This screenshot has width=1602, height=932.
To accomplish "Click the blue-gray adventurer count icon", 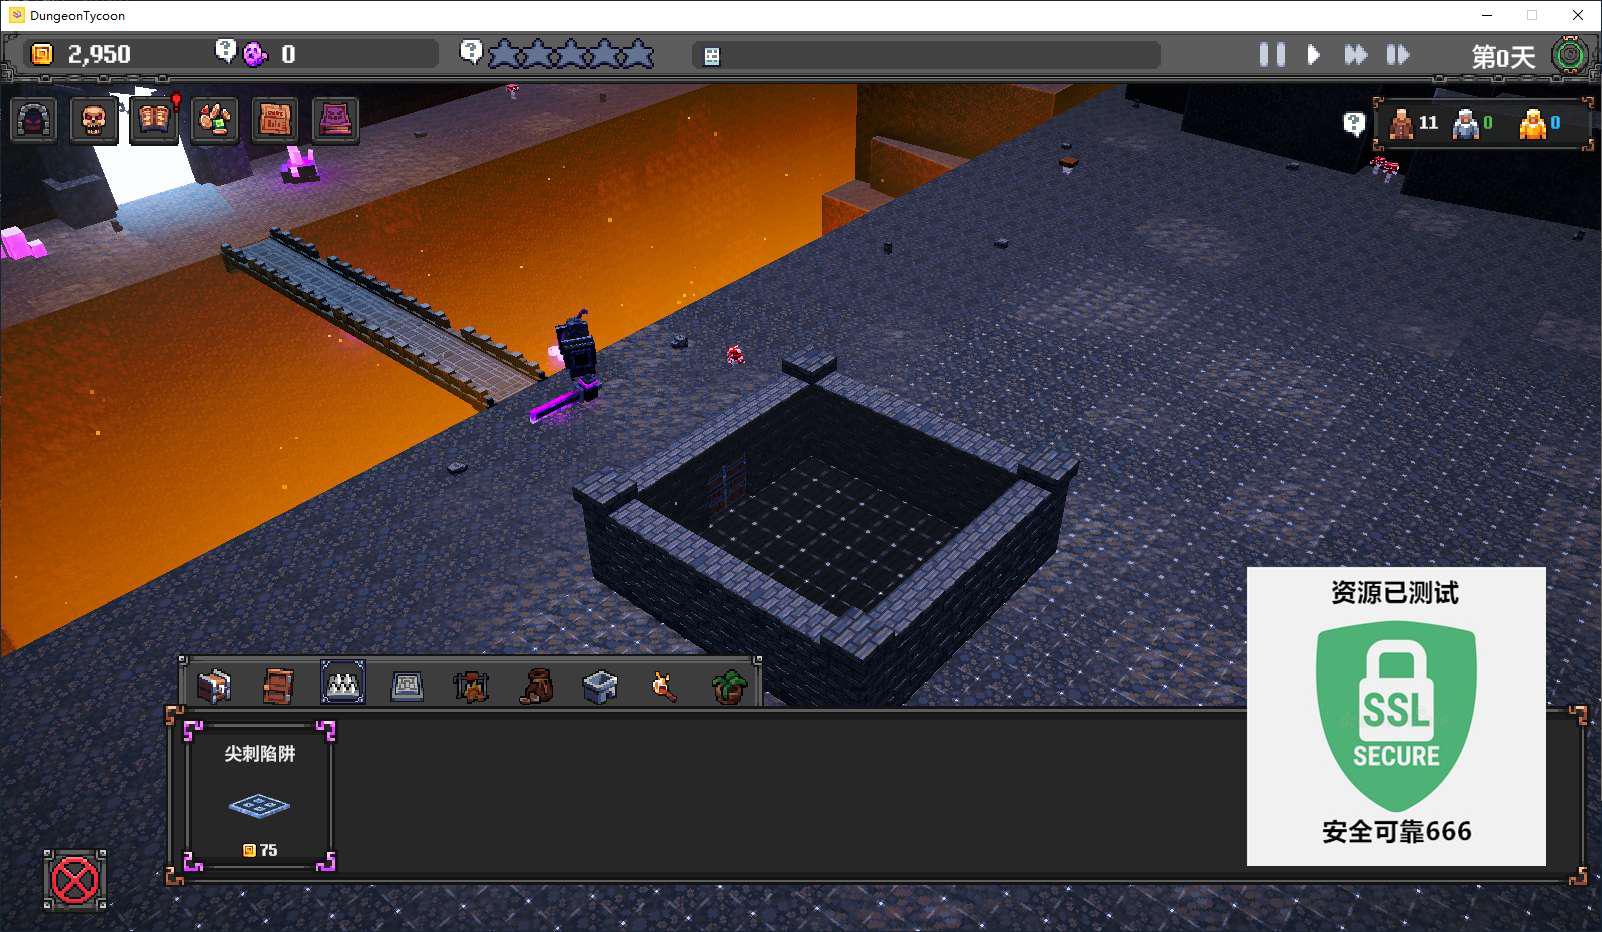I will tap(1465, 124).
